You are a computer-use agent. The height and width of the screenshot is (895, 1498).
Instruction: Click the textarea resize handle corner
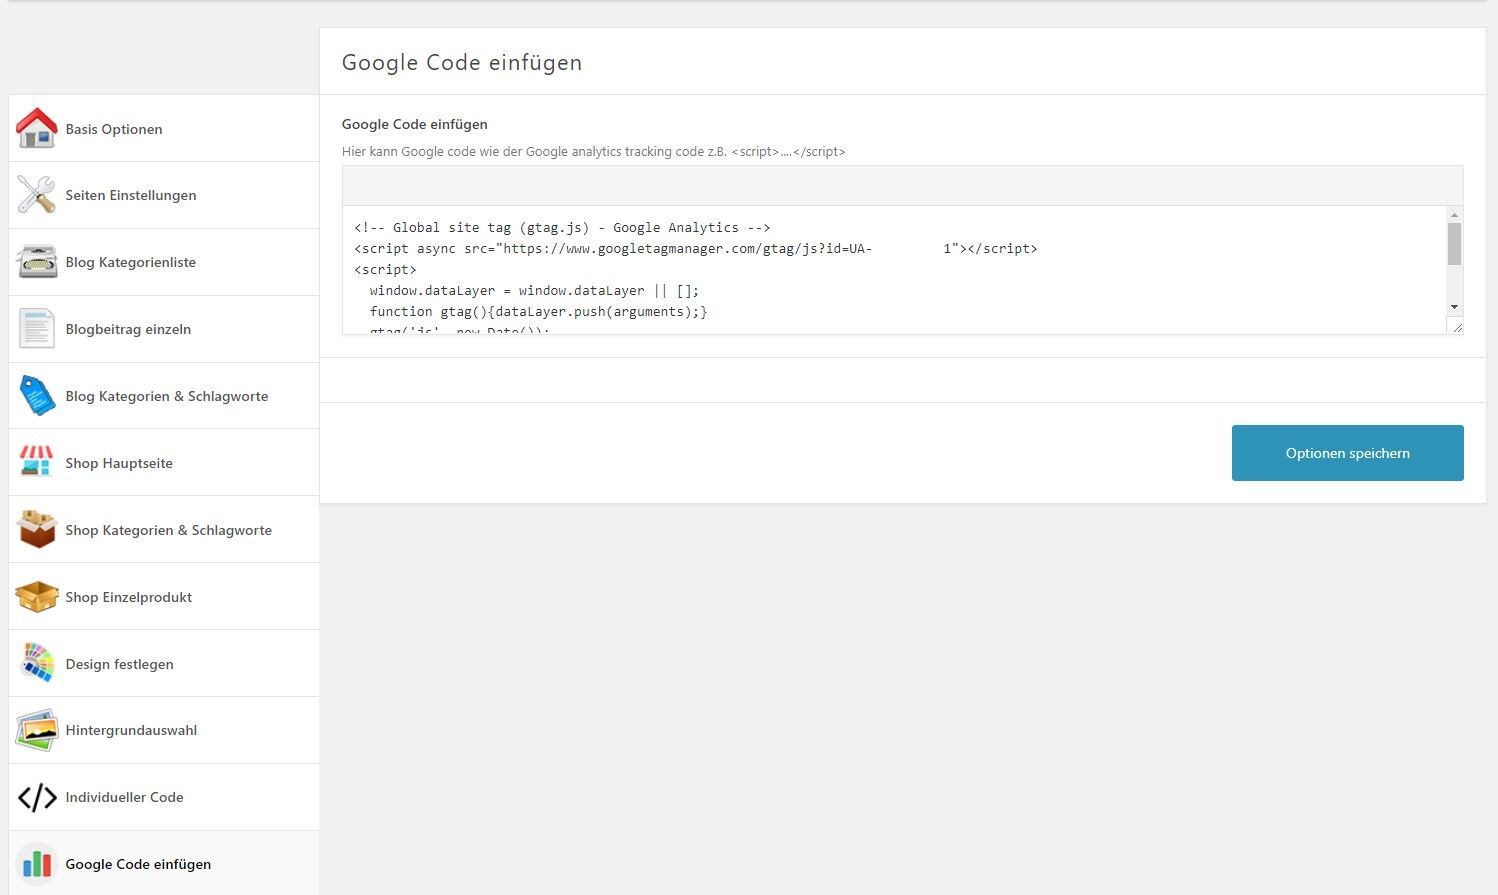point(1456,326)
